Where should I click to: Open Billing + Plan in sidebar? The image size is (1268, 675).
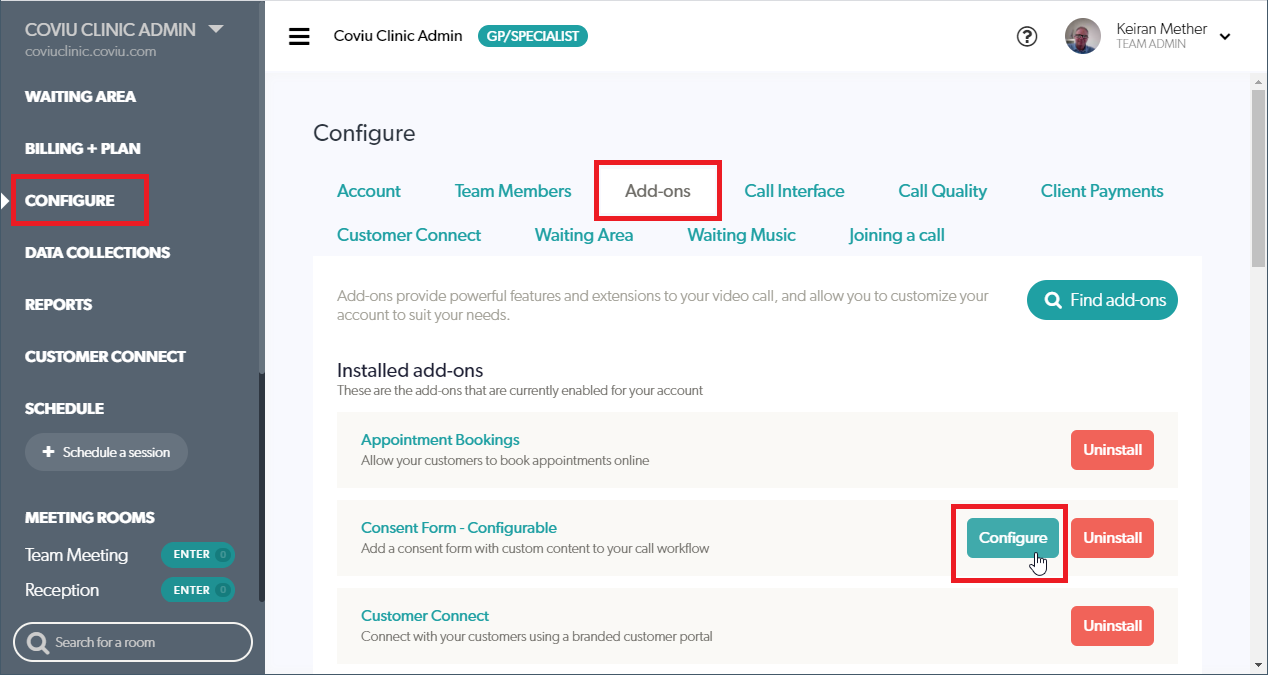(x=83, y=149)
